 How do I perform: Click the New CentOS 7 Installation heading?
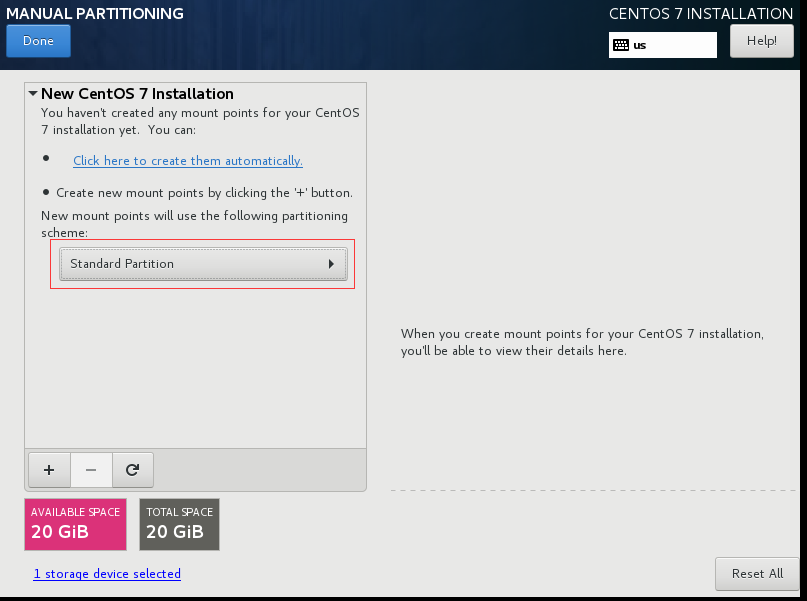[137, 94]
